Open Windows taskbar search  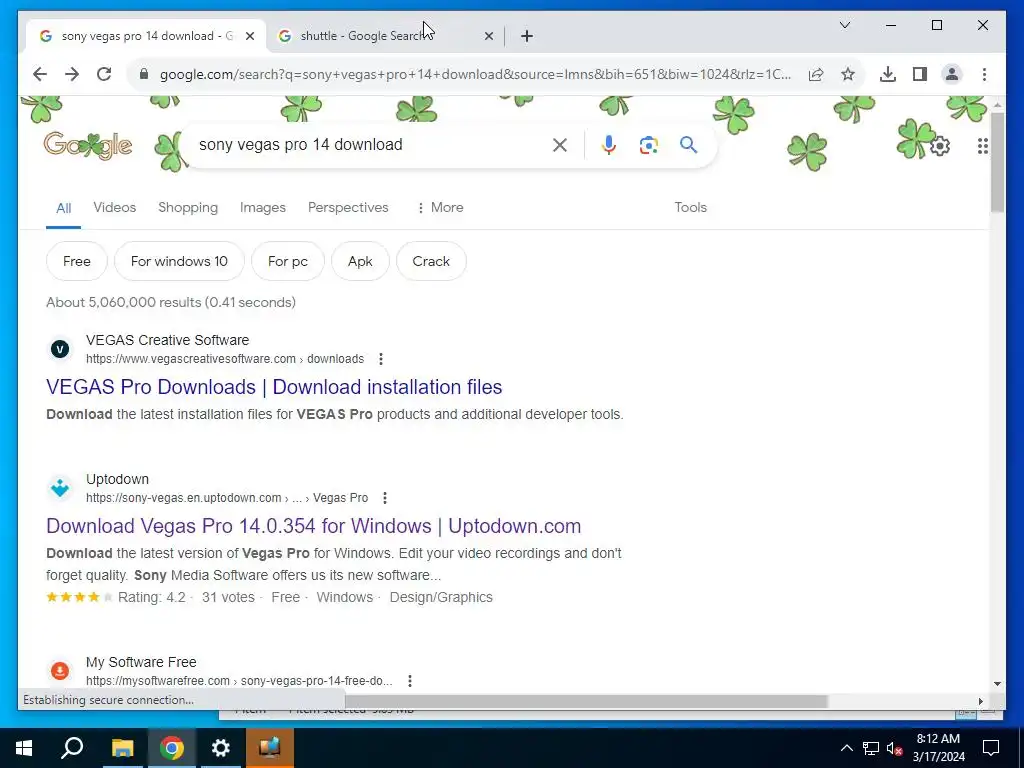pyautogui.click(x=72, y=748)
